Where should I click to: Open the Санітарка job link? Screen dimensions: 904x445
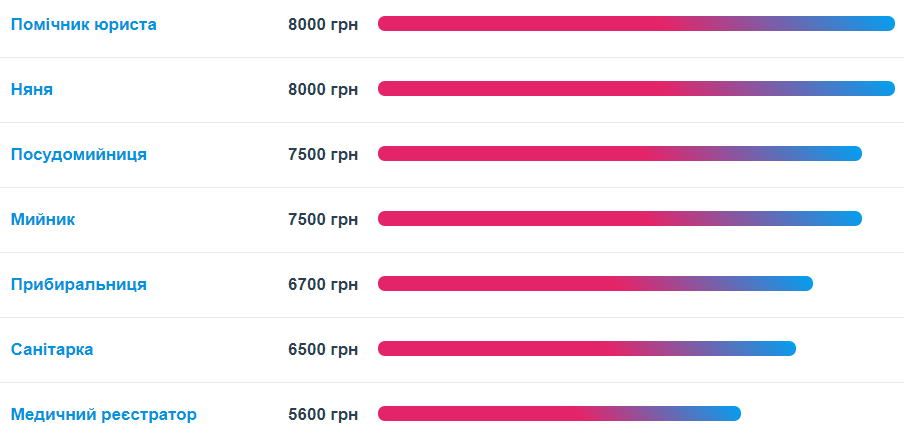point(52,349)
